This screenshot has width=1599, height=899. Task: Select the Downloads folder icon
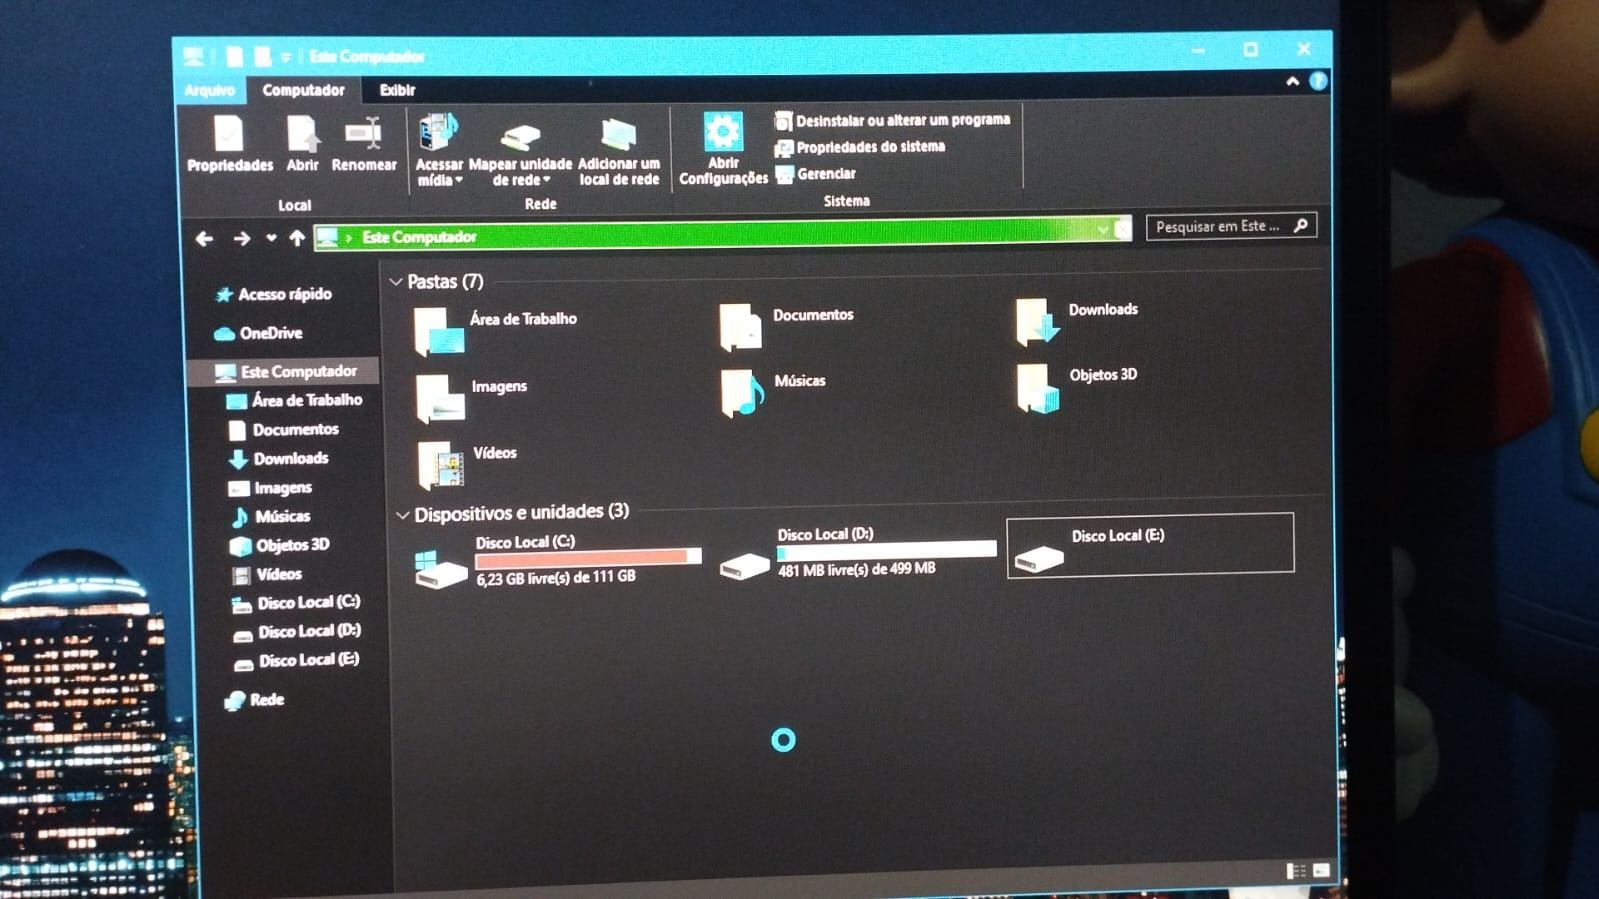tap(1037, 321)
